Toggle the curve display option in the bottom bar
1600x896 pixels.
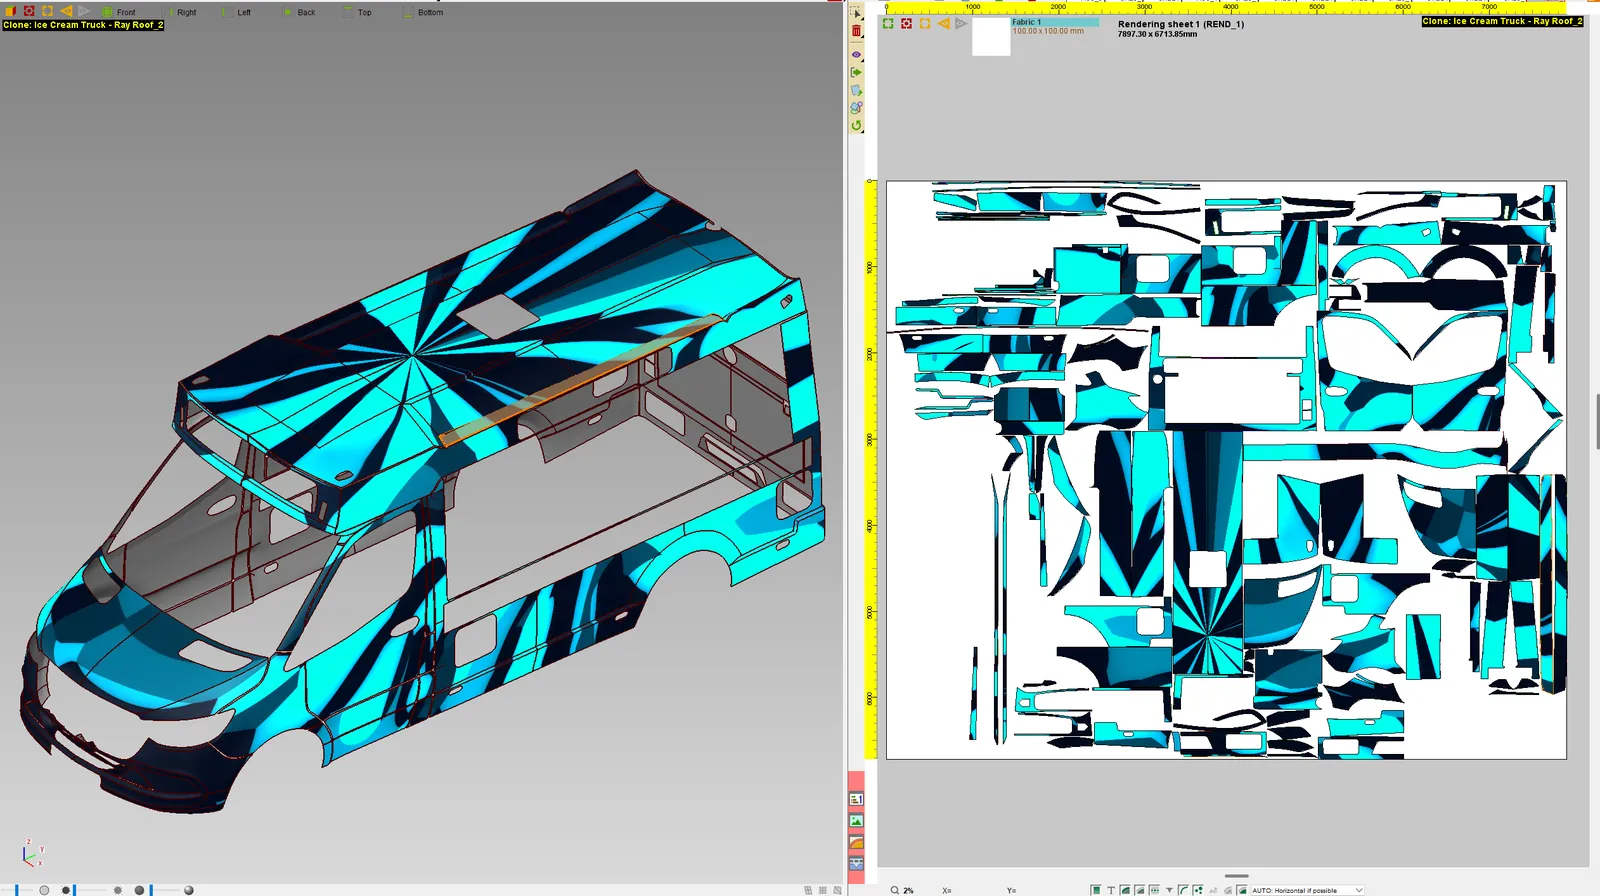(1183, 890)
